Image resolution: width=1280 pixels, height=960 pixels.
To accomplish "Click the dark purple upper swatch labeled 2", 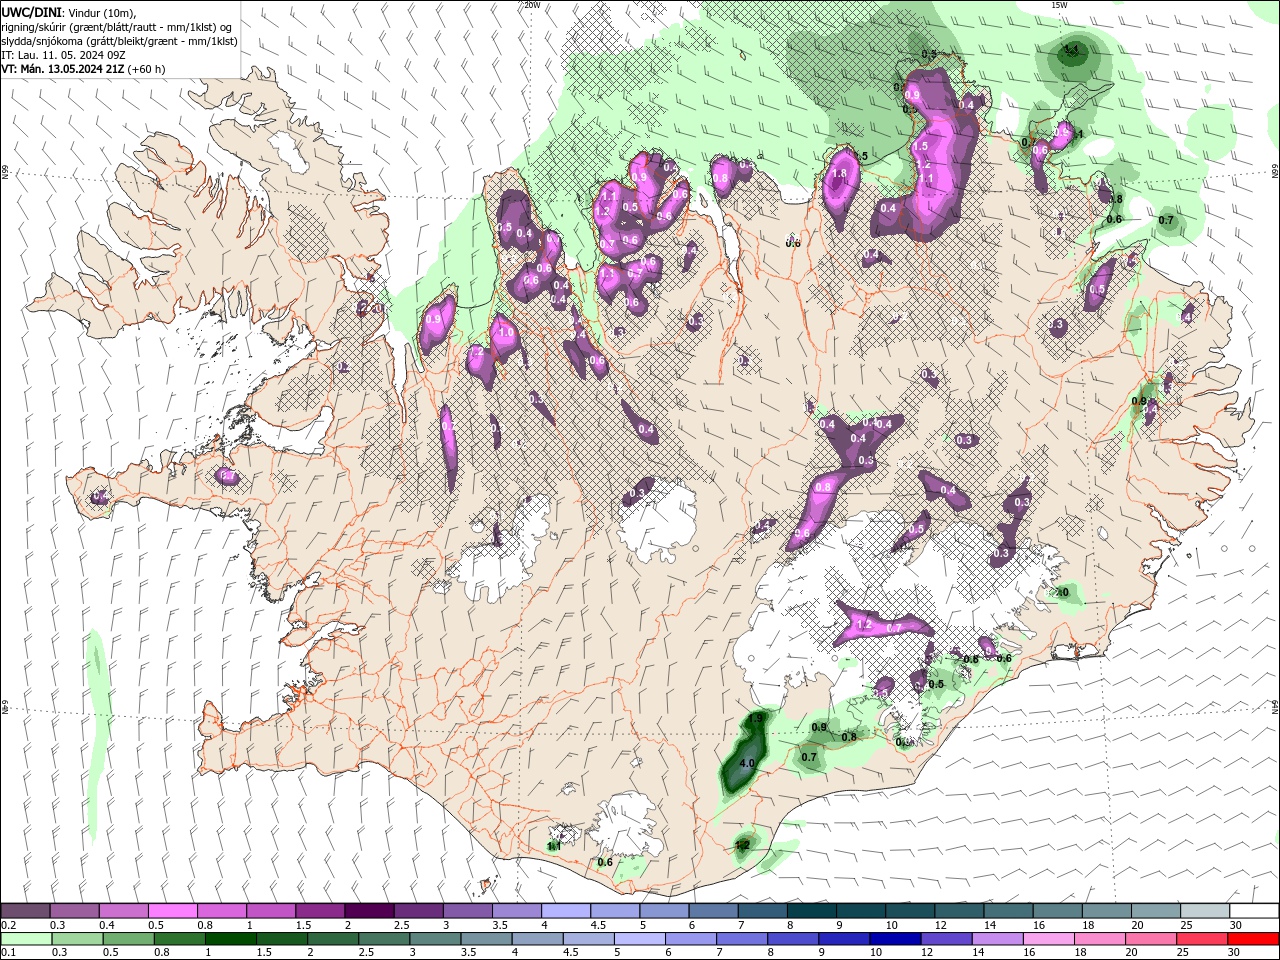I will [369, 911].
